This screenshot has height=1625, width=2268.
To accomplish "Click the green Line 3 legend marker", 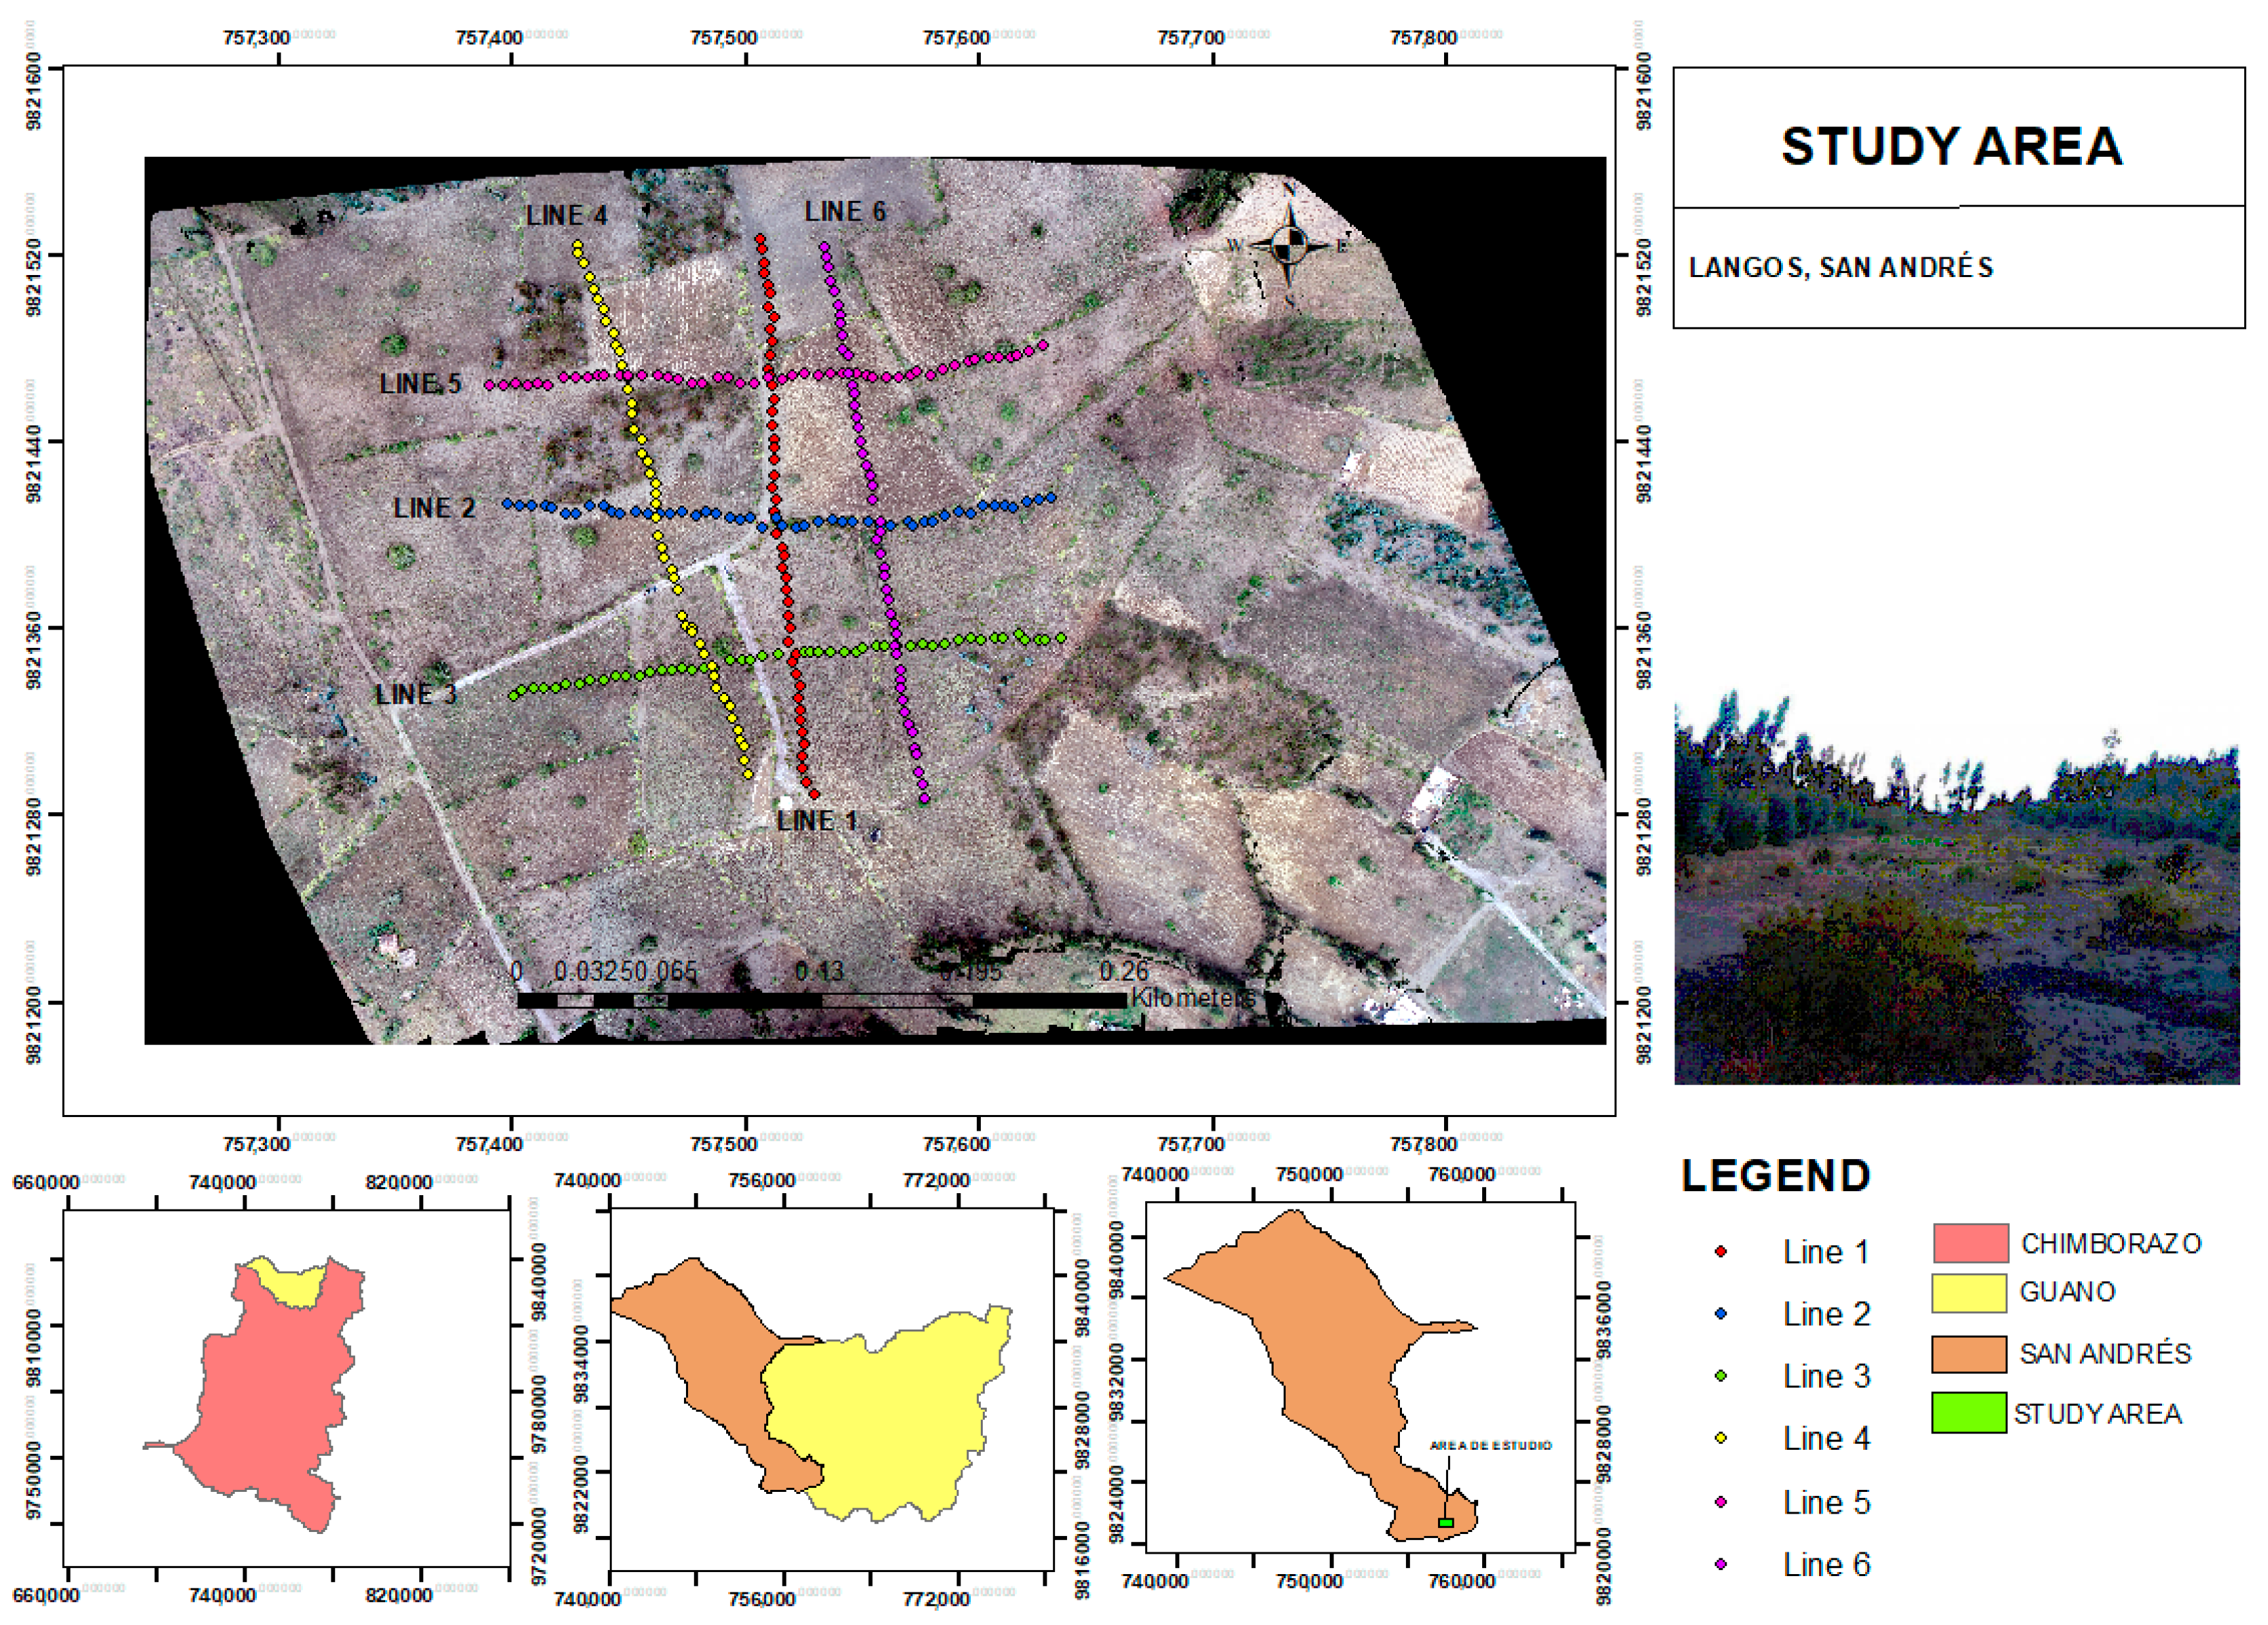I will coord(1721,1376).
